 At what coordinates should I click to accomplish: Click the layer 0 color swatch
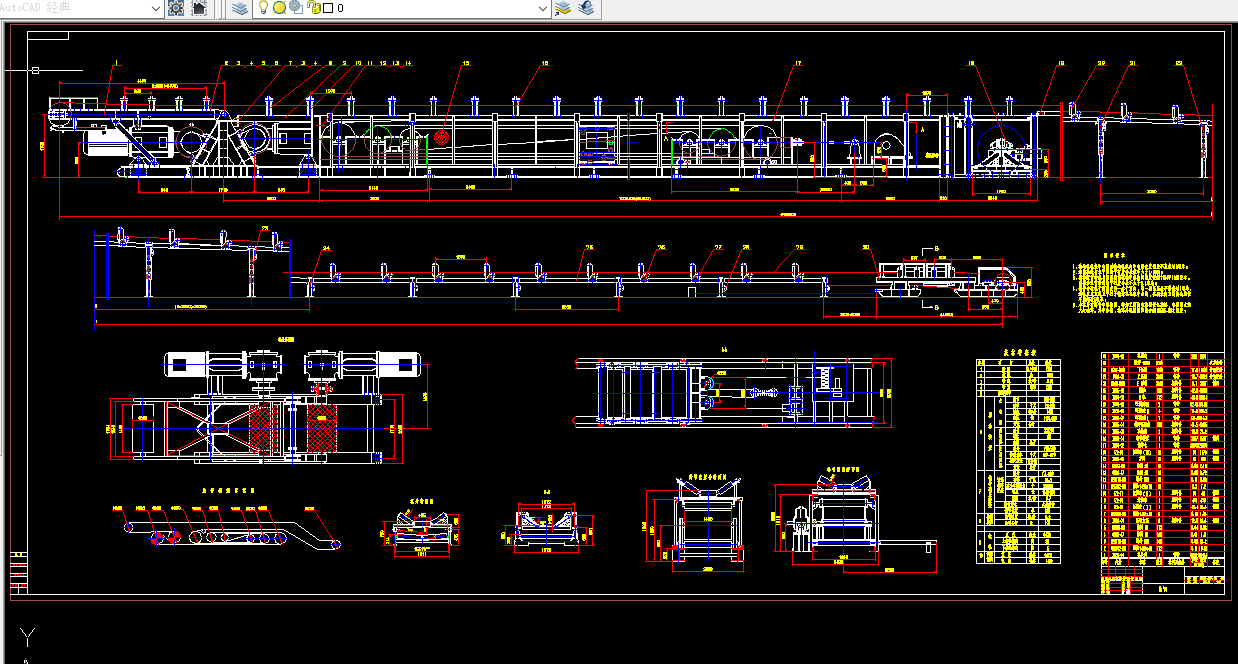tap(328, 8)
